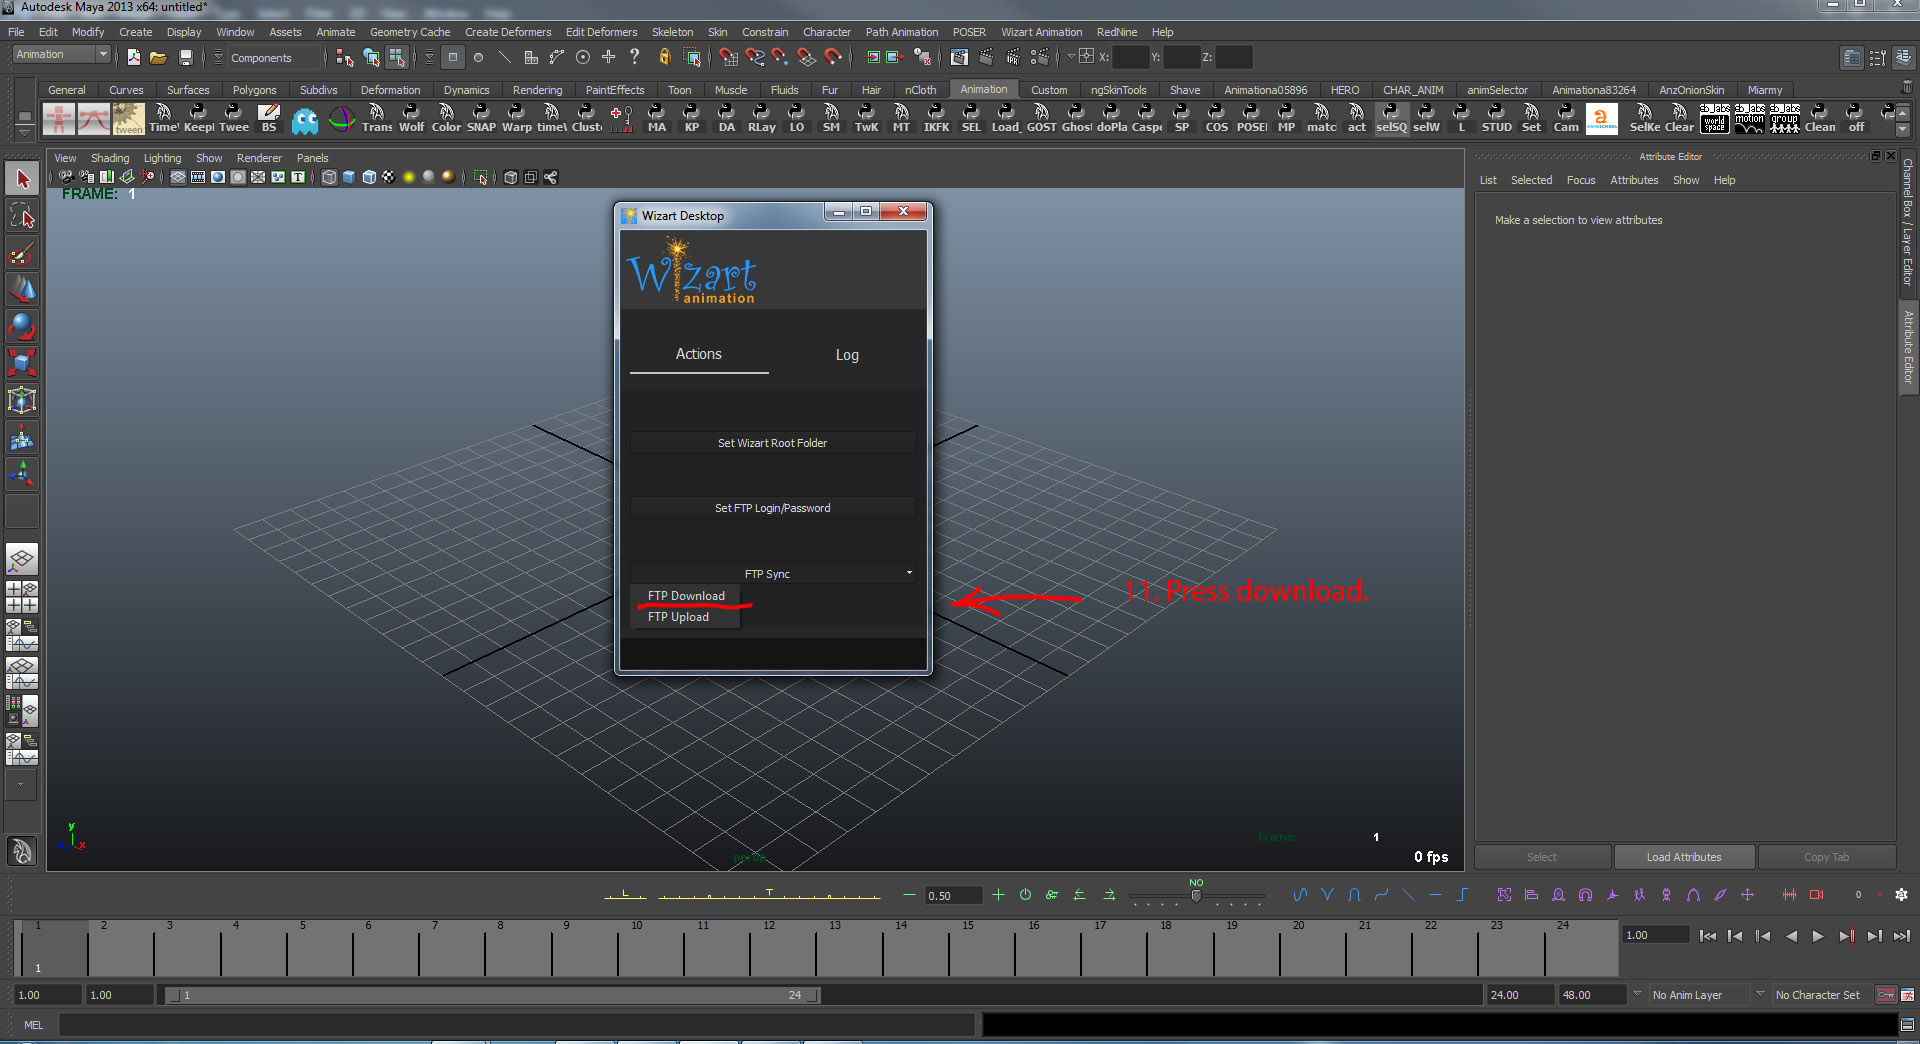1920x1044 pixels.
Task: Toggle the green power icon in tween toolbar
Action: point(1025,895)
